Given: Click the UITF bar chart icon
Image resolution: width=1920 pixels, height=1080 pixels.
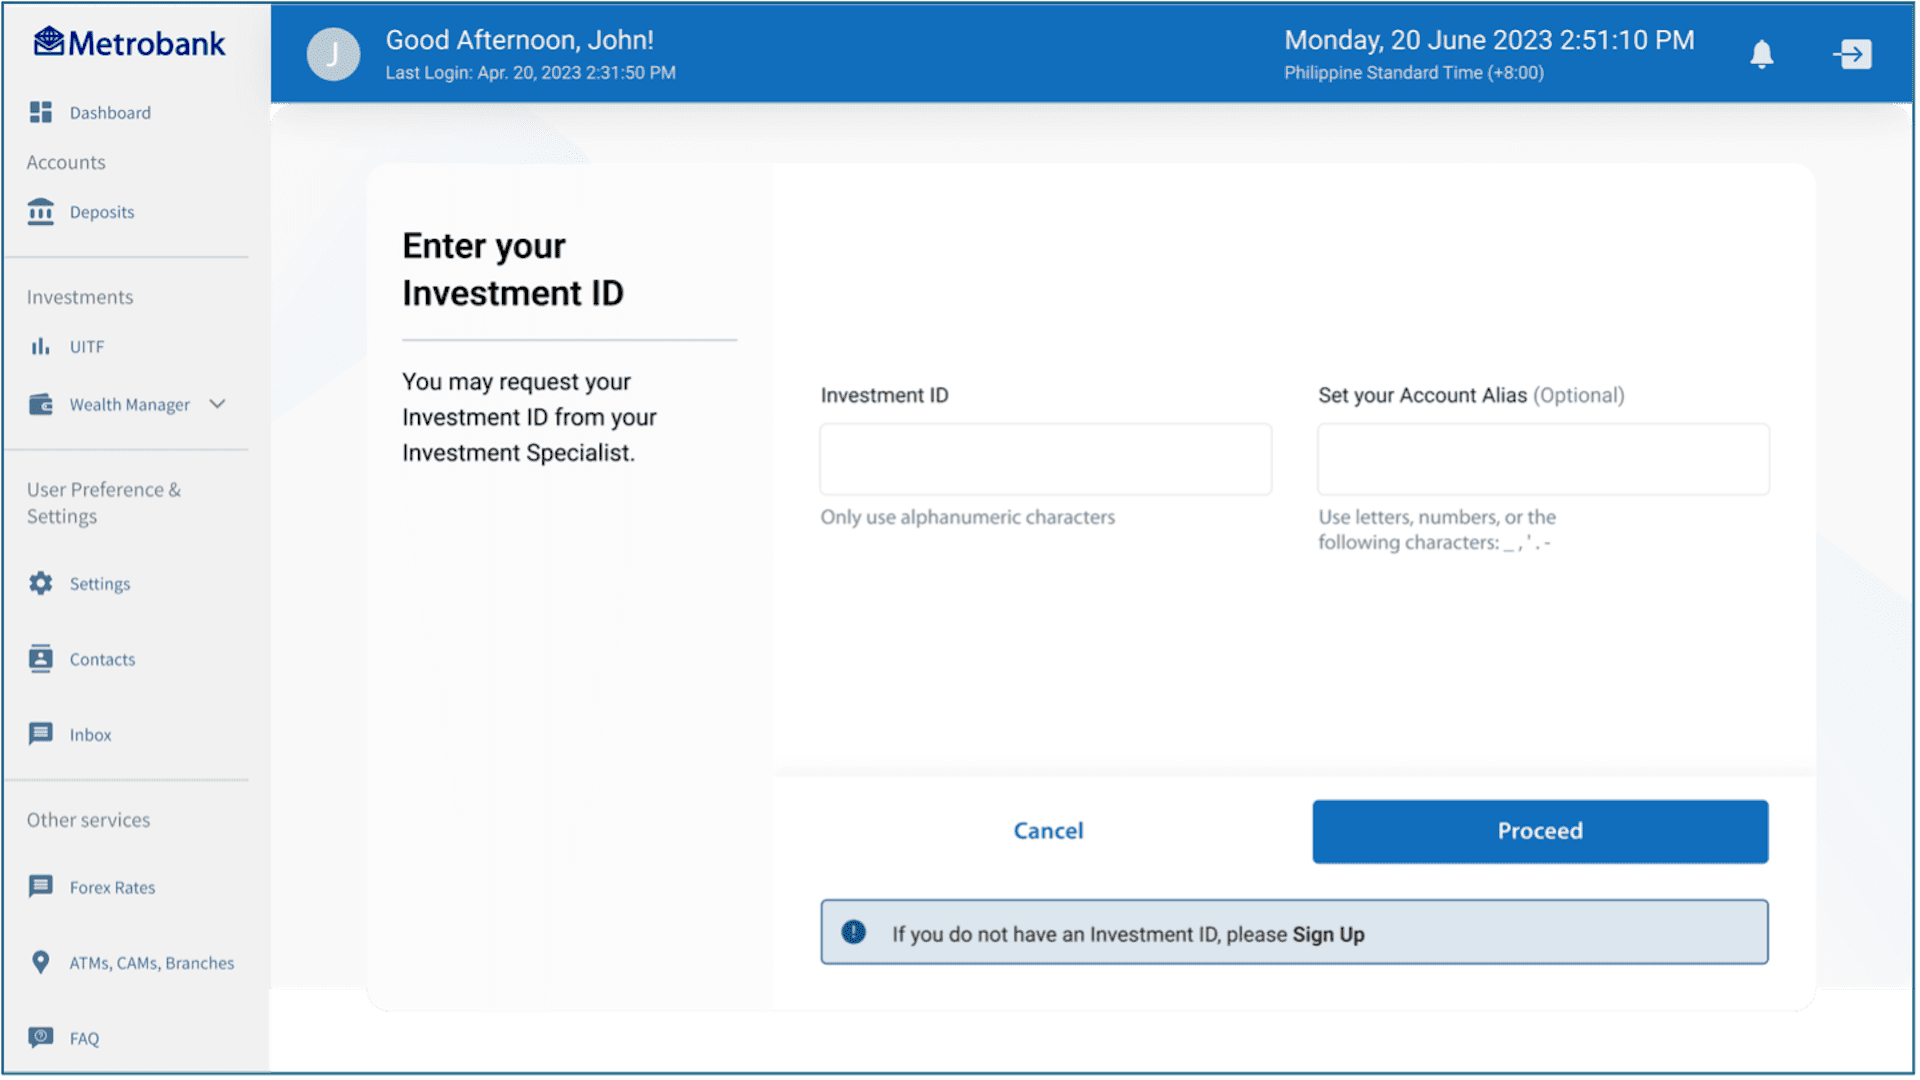Looking at the screenshot, I should (x=40, y=346).
